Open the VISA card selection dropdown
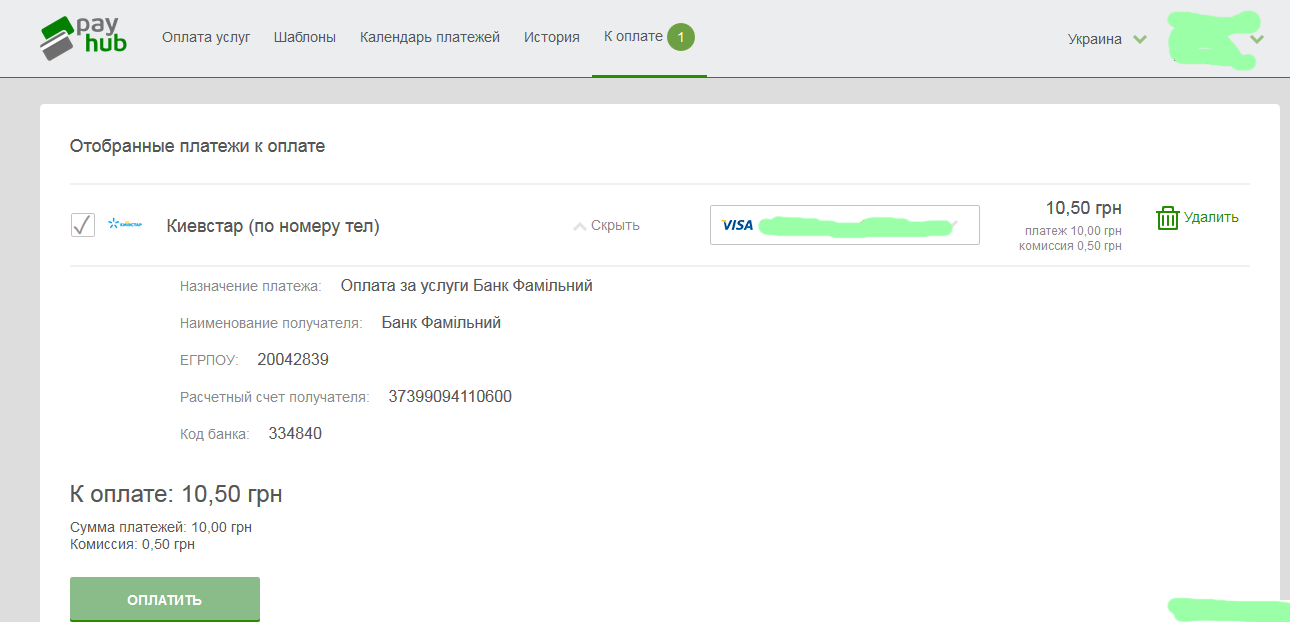The height and width of the screenshot is (622, 1290). (845, 225)
